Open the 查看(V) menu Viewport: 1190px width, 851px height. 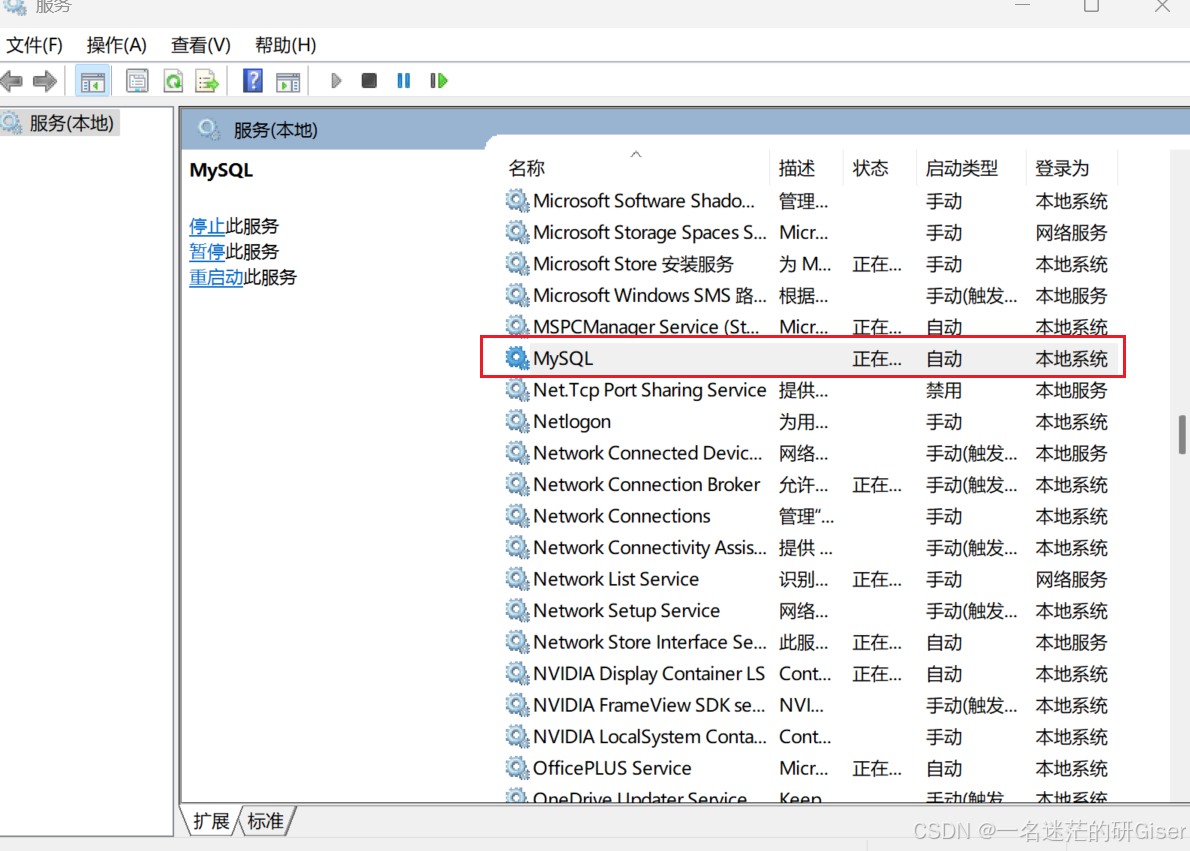coord(200,45)
